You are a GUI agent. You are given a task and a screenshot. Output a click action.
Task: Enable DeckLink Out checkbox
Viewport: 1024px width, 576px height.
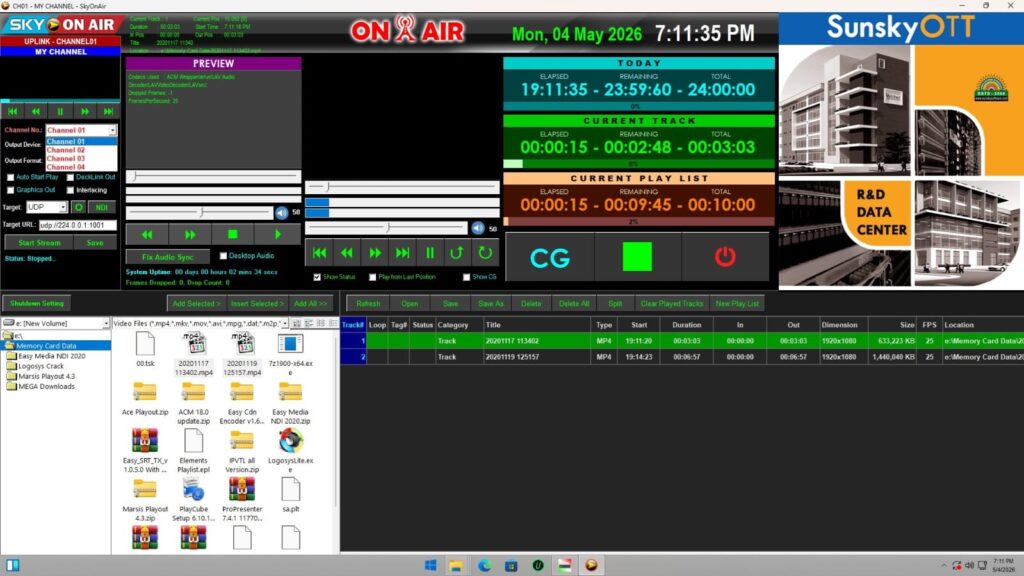point(70,177)
